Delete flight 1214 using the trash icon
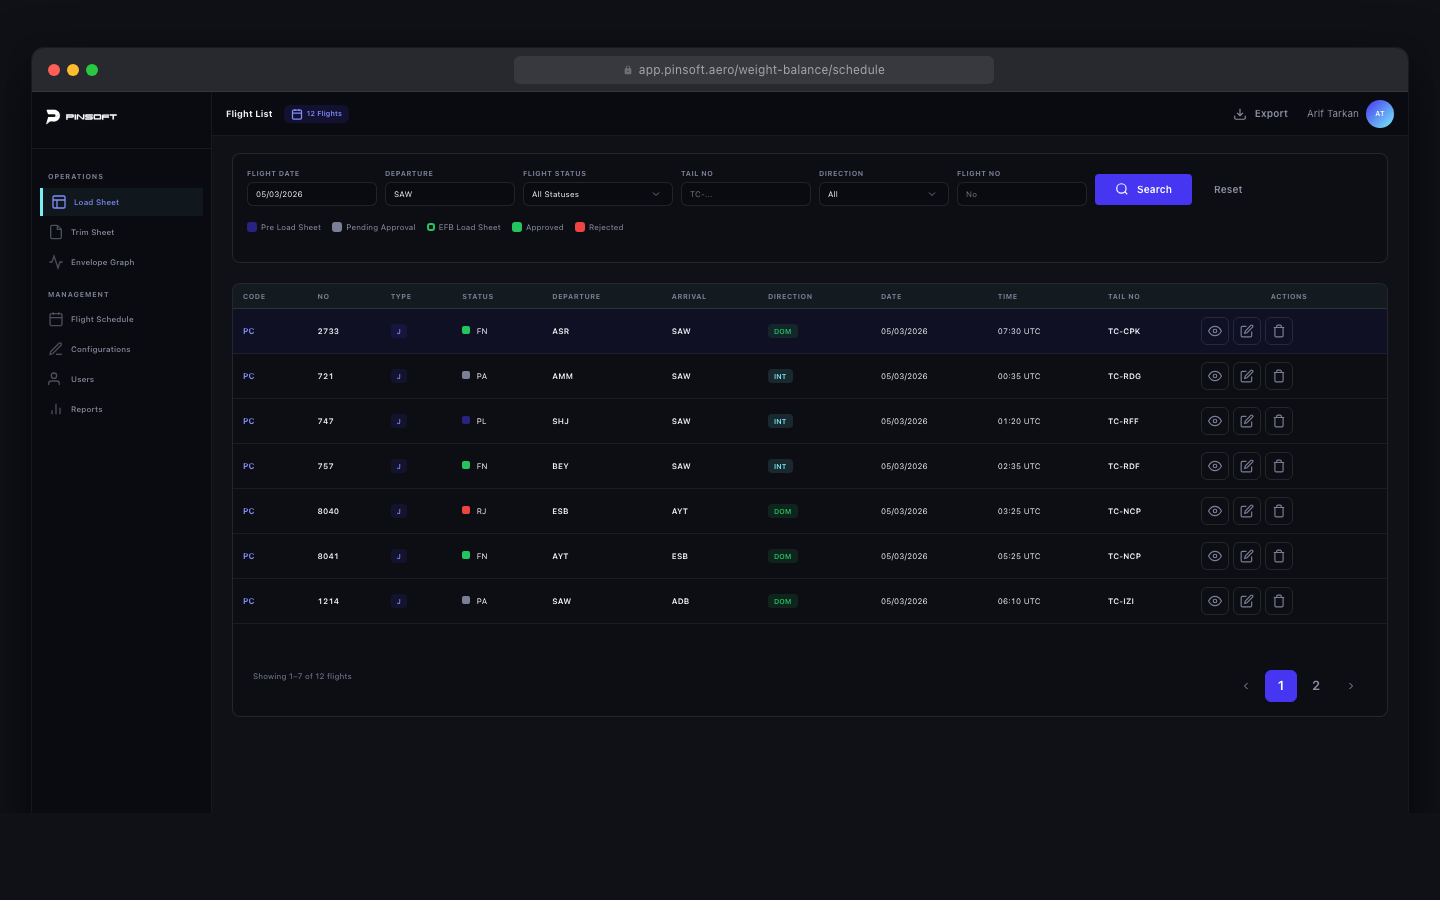The width and height of the screenshot is (1440, 900). click(1279, 600)
